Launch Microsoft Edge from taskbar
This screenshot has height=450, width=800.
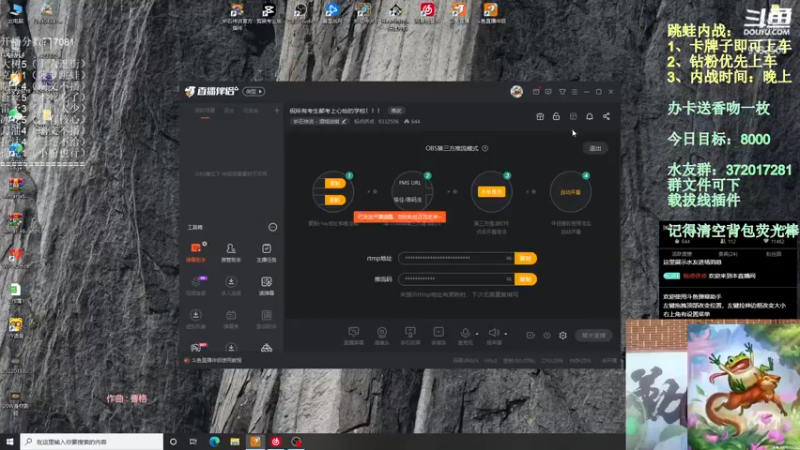(x=214, y=441)
